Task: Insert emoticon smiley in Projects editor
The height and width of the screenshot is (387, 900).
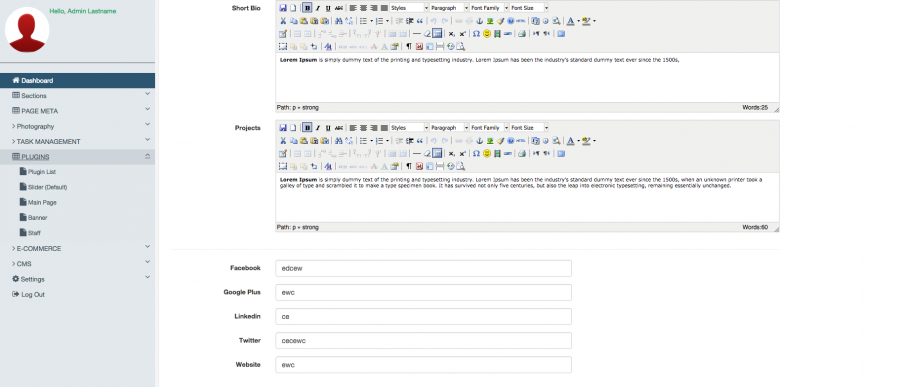Action: (487, 153)
